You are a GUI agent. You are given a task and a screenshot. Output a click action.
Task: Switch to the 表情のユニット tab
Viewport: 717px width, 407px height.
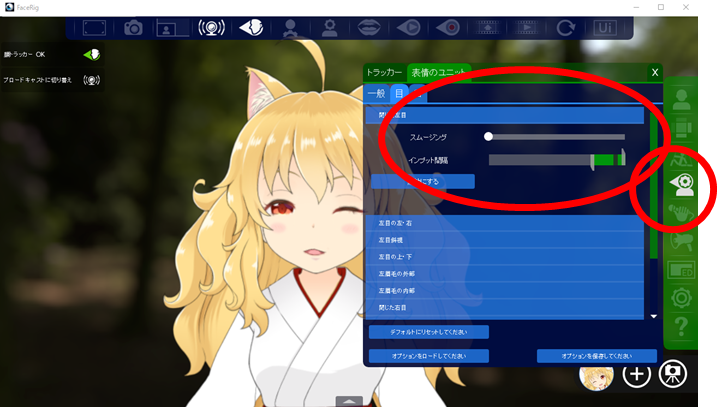click(x=438, y=72)
